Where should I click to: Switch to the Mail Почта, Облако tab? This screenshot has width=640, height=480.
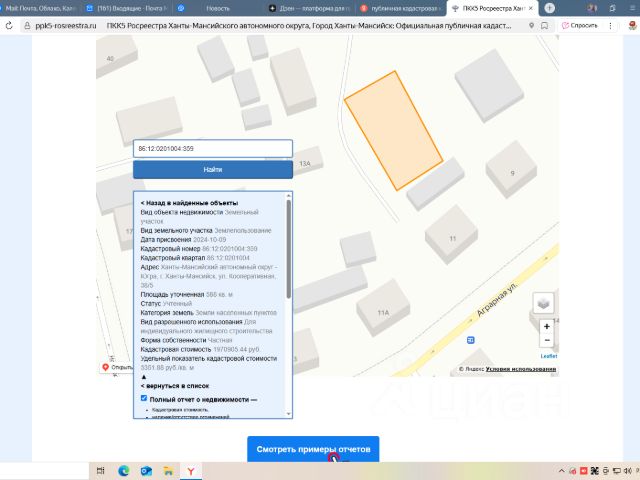(x=39, y=8)
